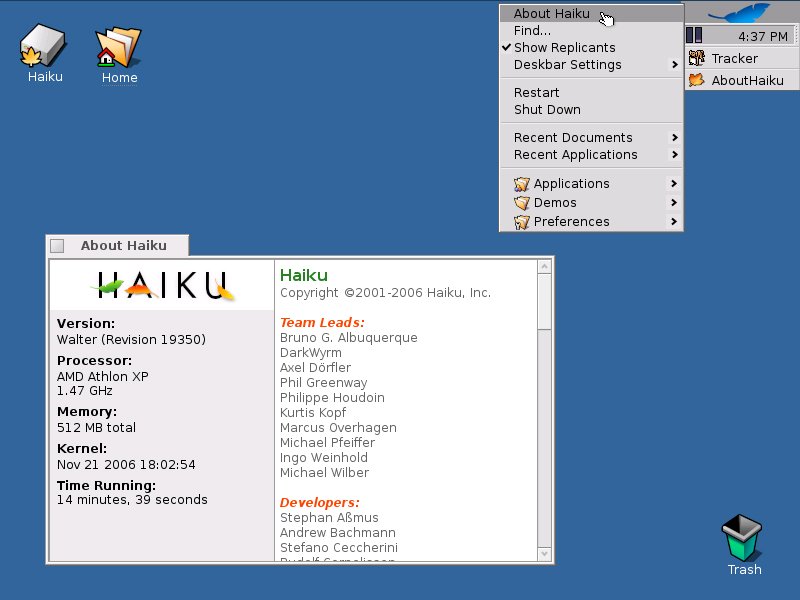Choose Find... from the Deskbar menu

592,31
